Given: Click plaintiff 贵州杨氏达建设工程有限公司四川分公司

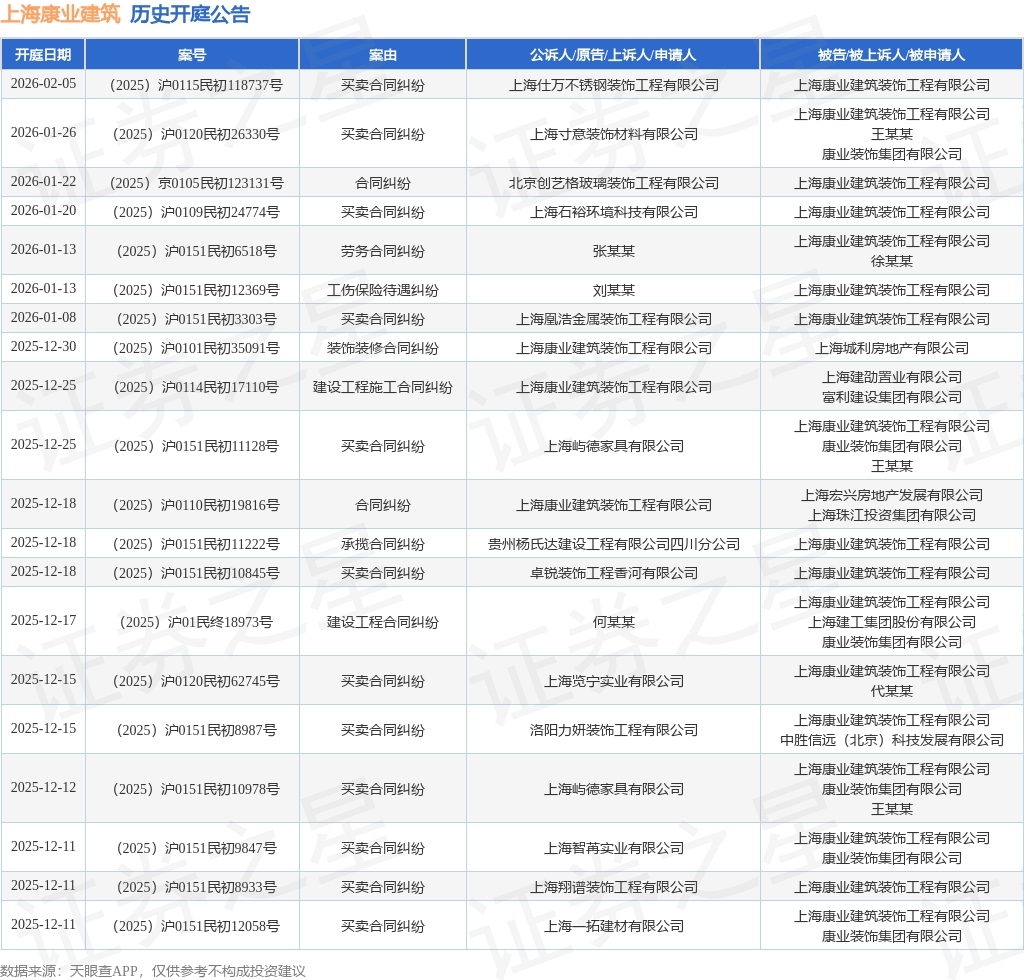Looking at the screenshot, I should (x=614, y=544).
